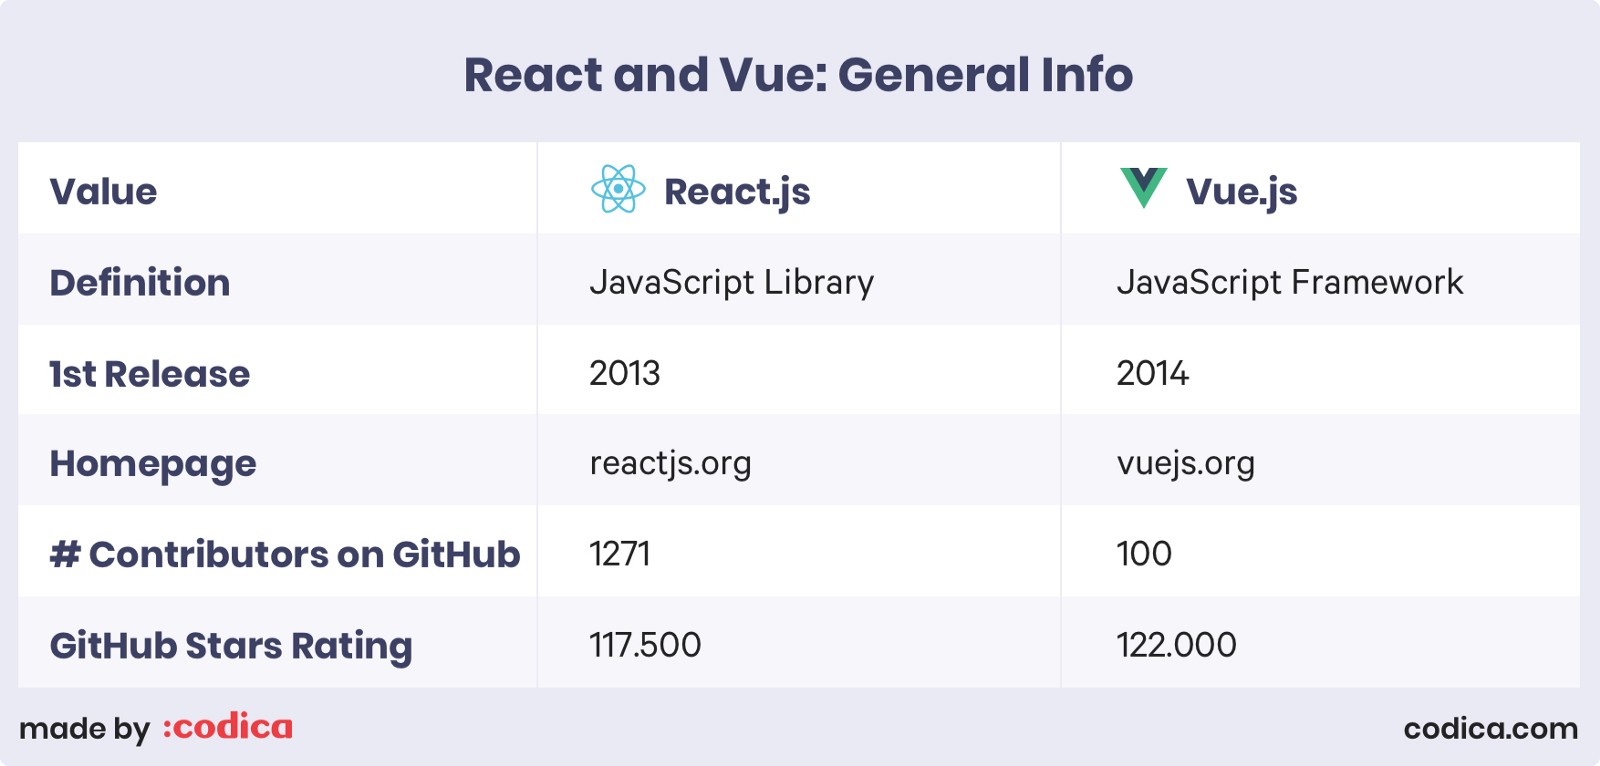Click the Value column header
Image resolution: width=1600 pixels, height=766 pixels.
[103, 191]
